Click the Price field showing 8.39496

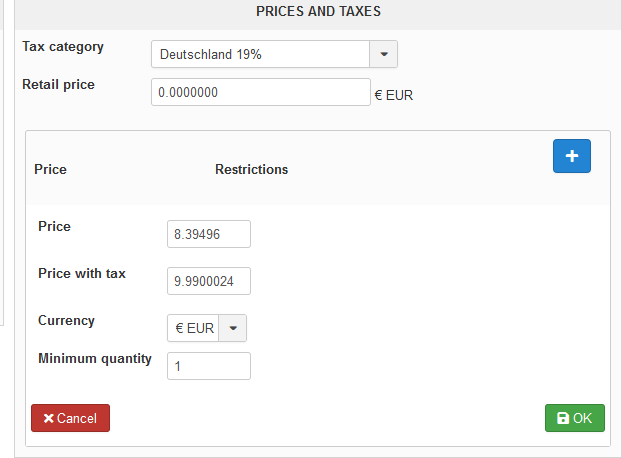tap(209, 234)
